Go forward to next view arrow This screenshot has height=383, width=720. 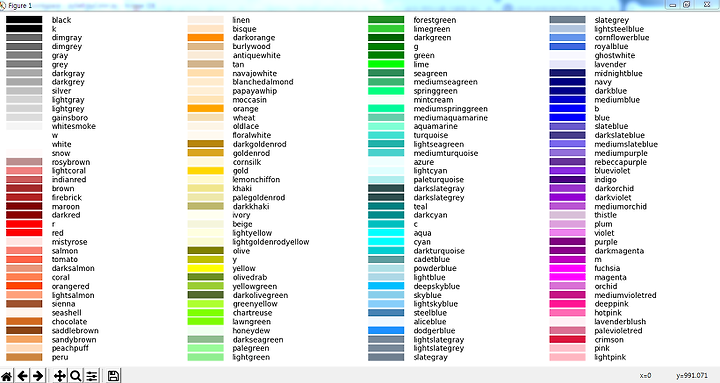[38, 376]
